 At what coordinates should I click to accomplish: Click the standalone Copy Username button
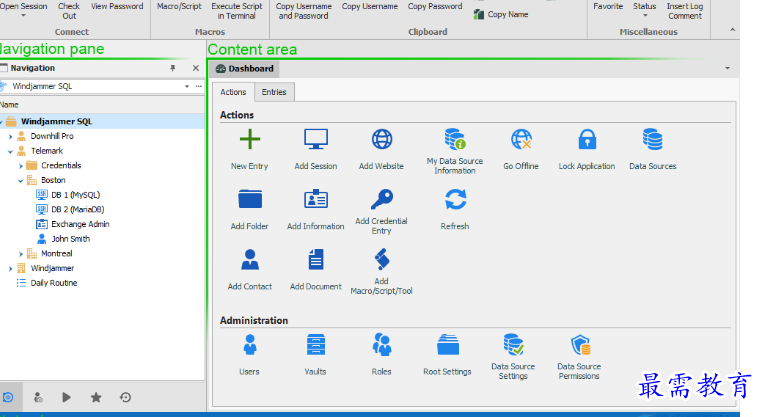(x=370, y=6)
